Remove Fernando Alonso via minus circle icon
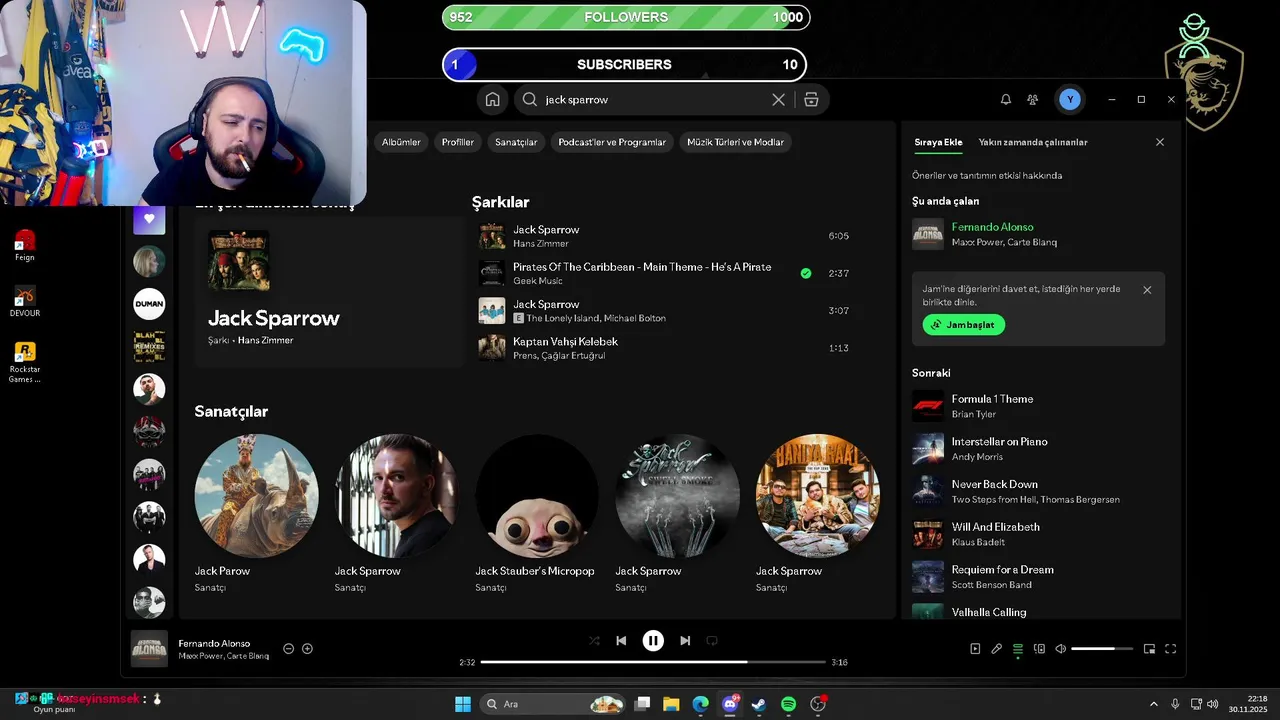 288,648
